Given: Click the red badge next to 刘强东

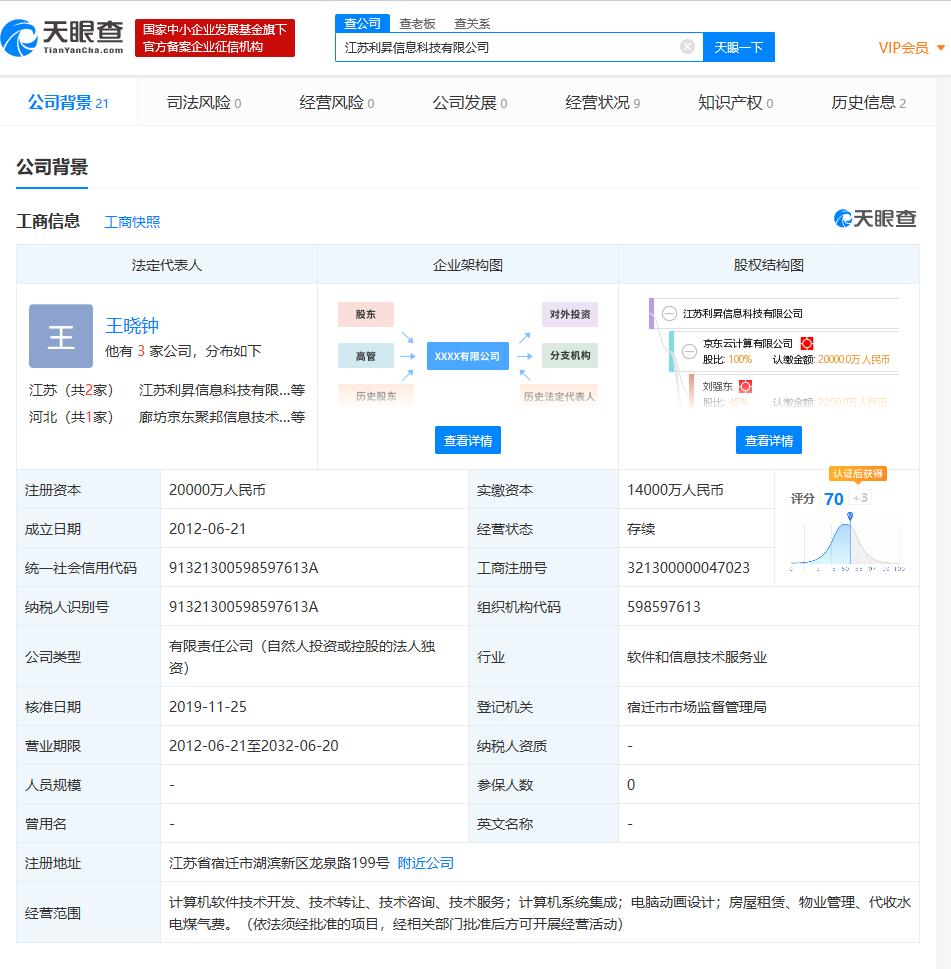Looking at the screenshot, I should 745,386.
